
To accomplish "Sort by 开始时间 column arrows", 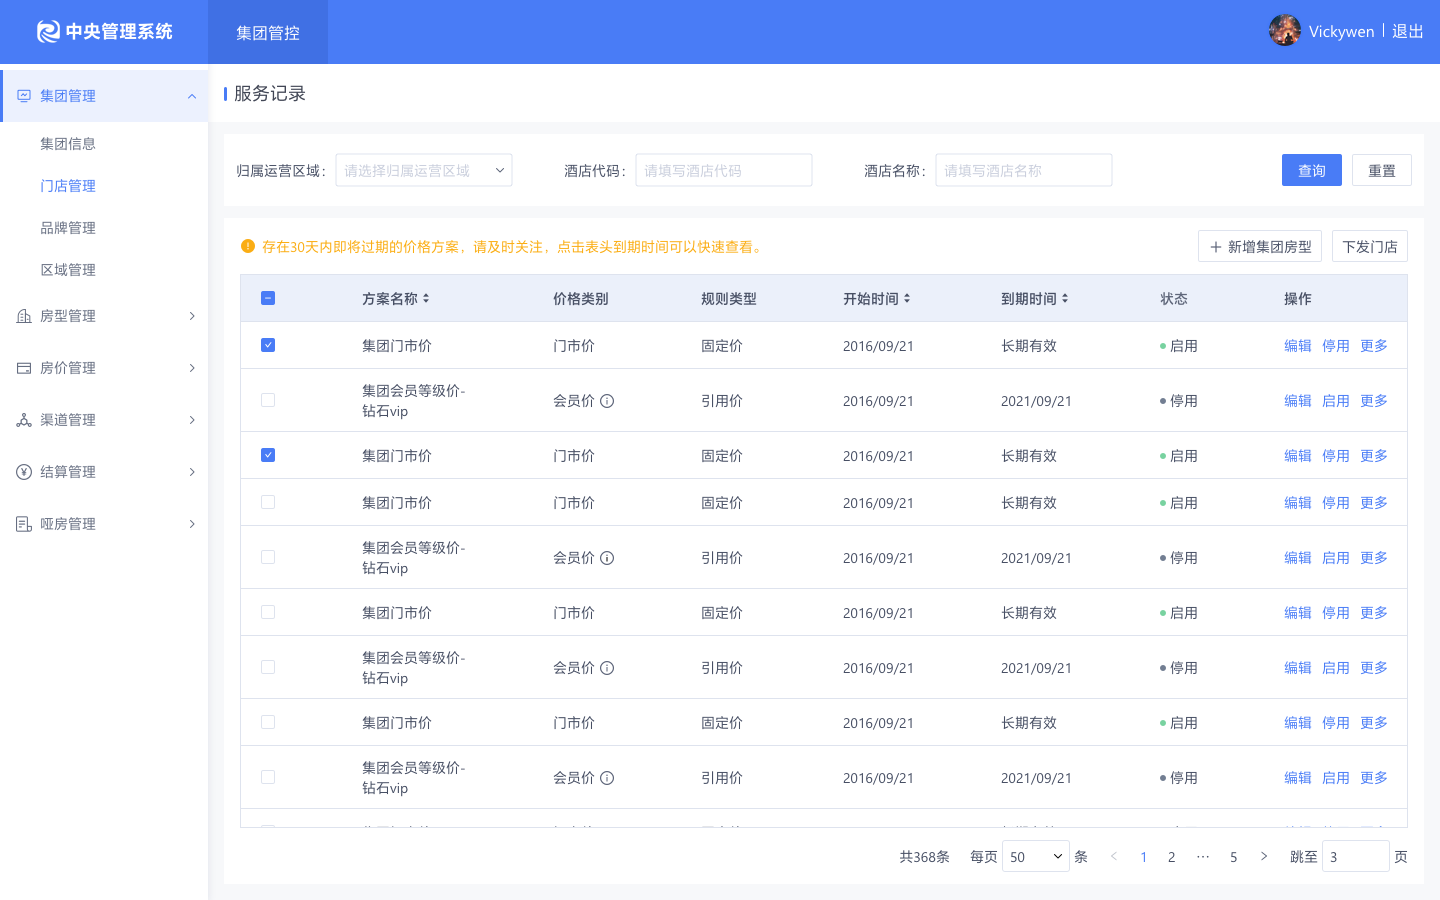I will tap(907, 298).
